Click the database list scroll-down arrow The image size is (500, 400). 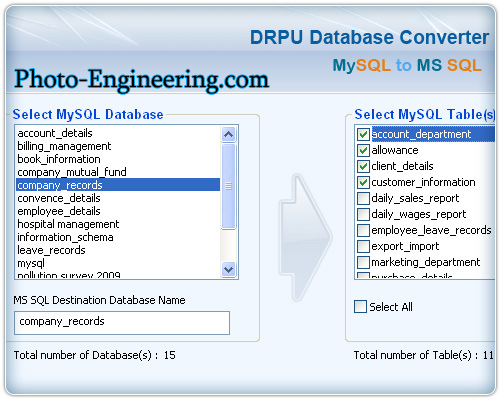(x=229, y=269)
